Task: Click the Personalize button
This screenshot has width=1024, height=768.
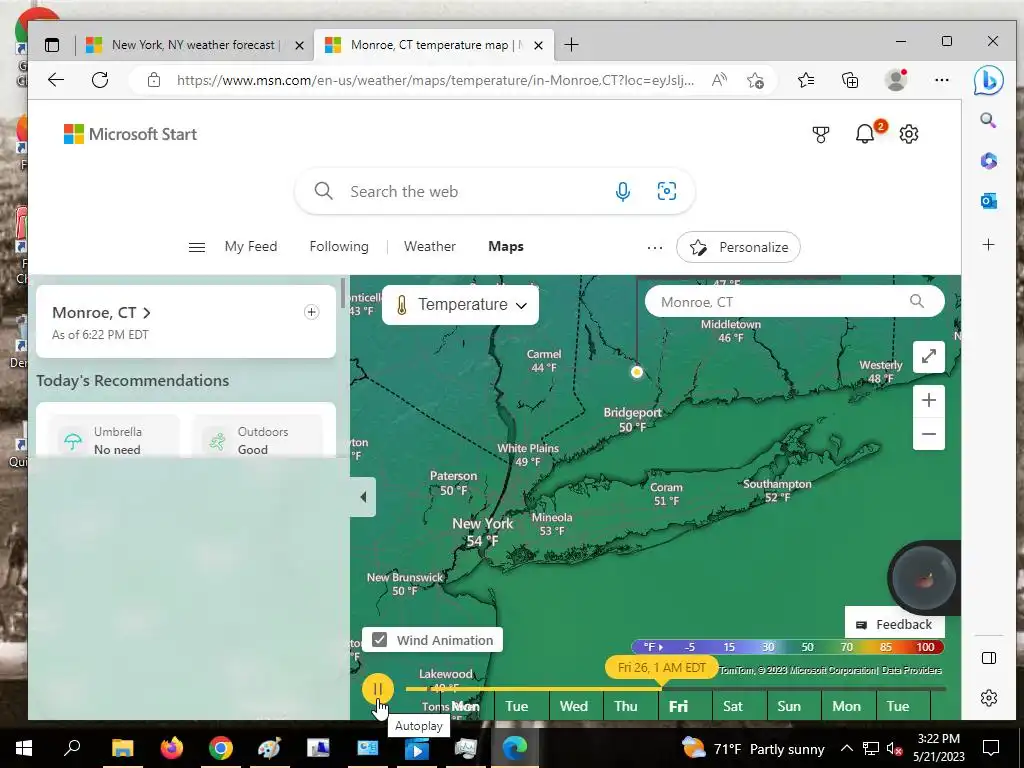Action: [739, 247]
